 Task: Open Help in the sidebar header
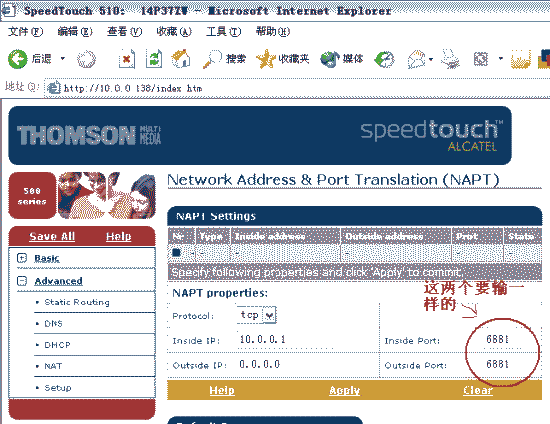point(119,236)
